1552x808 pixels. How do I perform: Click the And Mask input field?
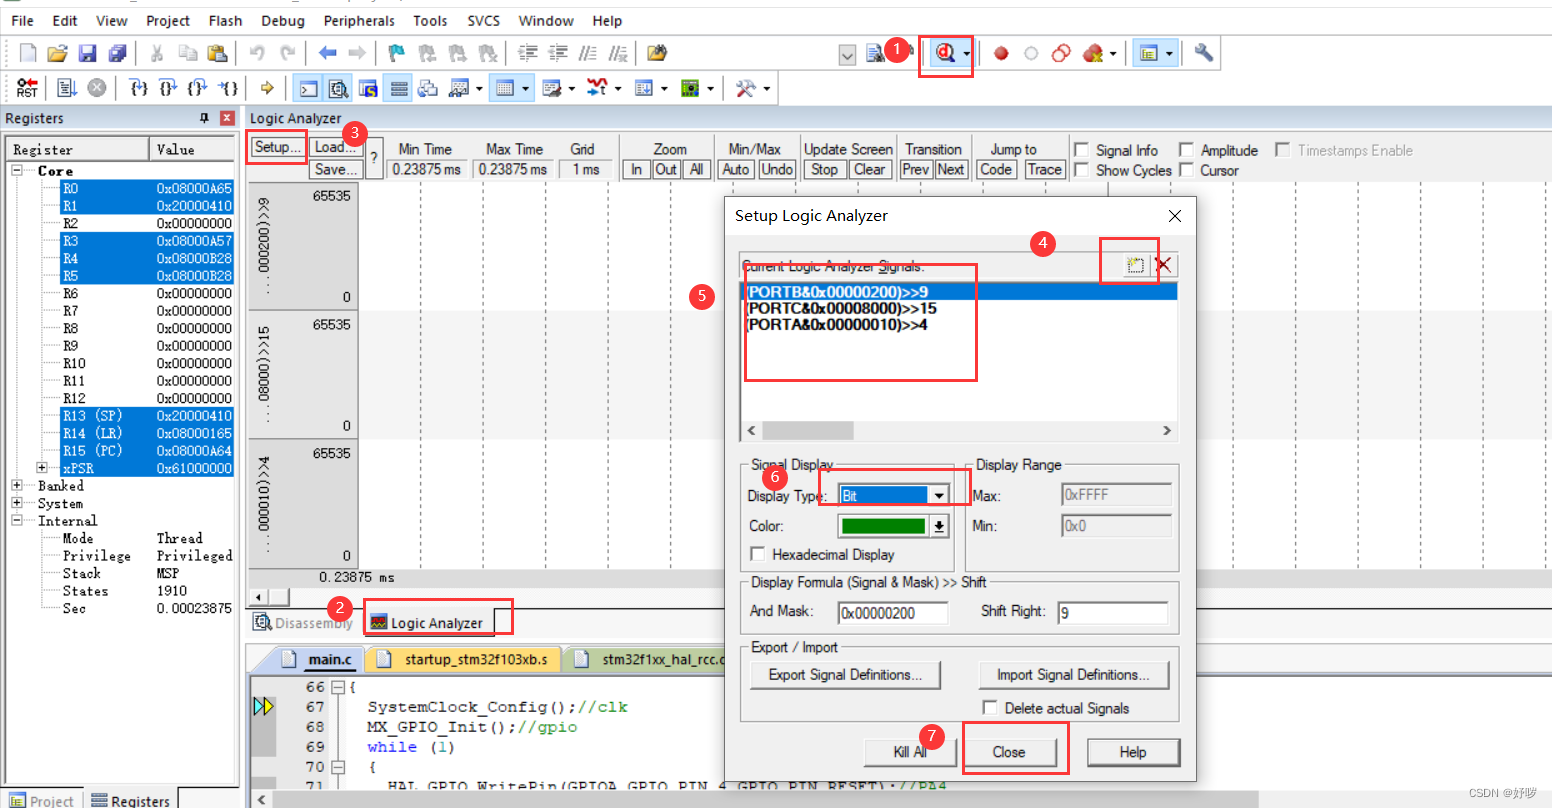[893, 612]
